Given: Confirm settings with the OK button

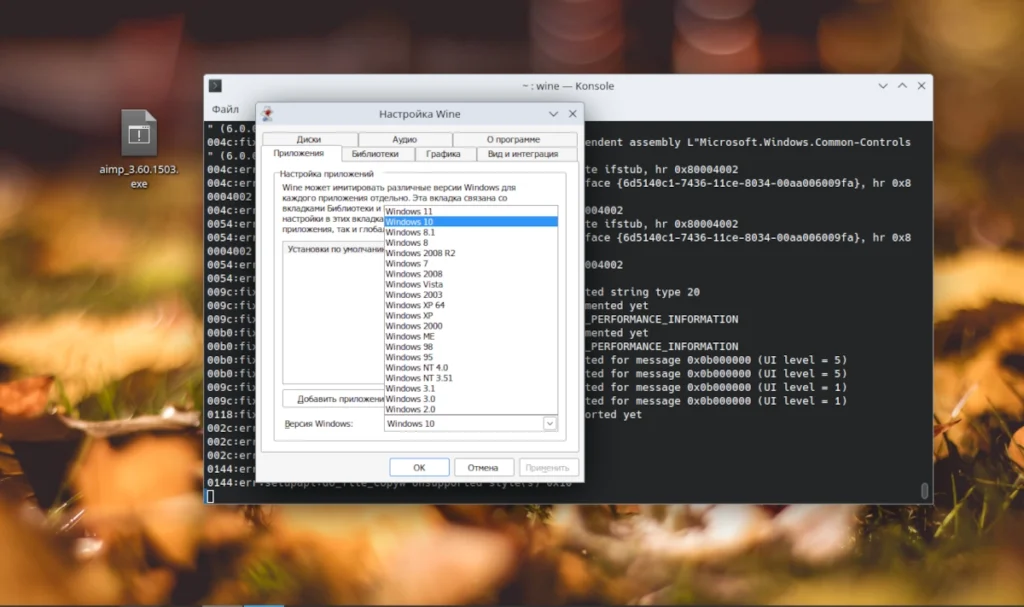Looking at the screenshot, I should click(419, 468).
